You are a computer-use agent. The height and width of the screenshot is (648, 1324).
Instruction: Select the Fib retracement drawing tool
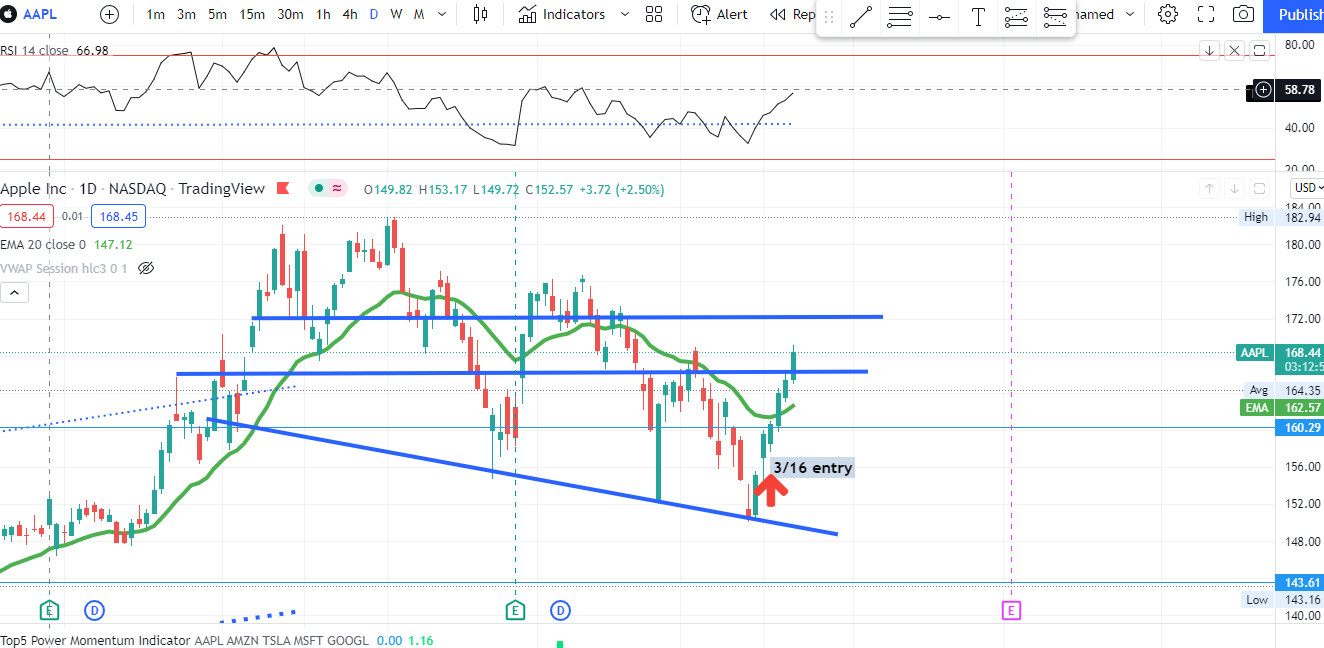pos(900,16)
